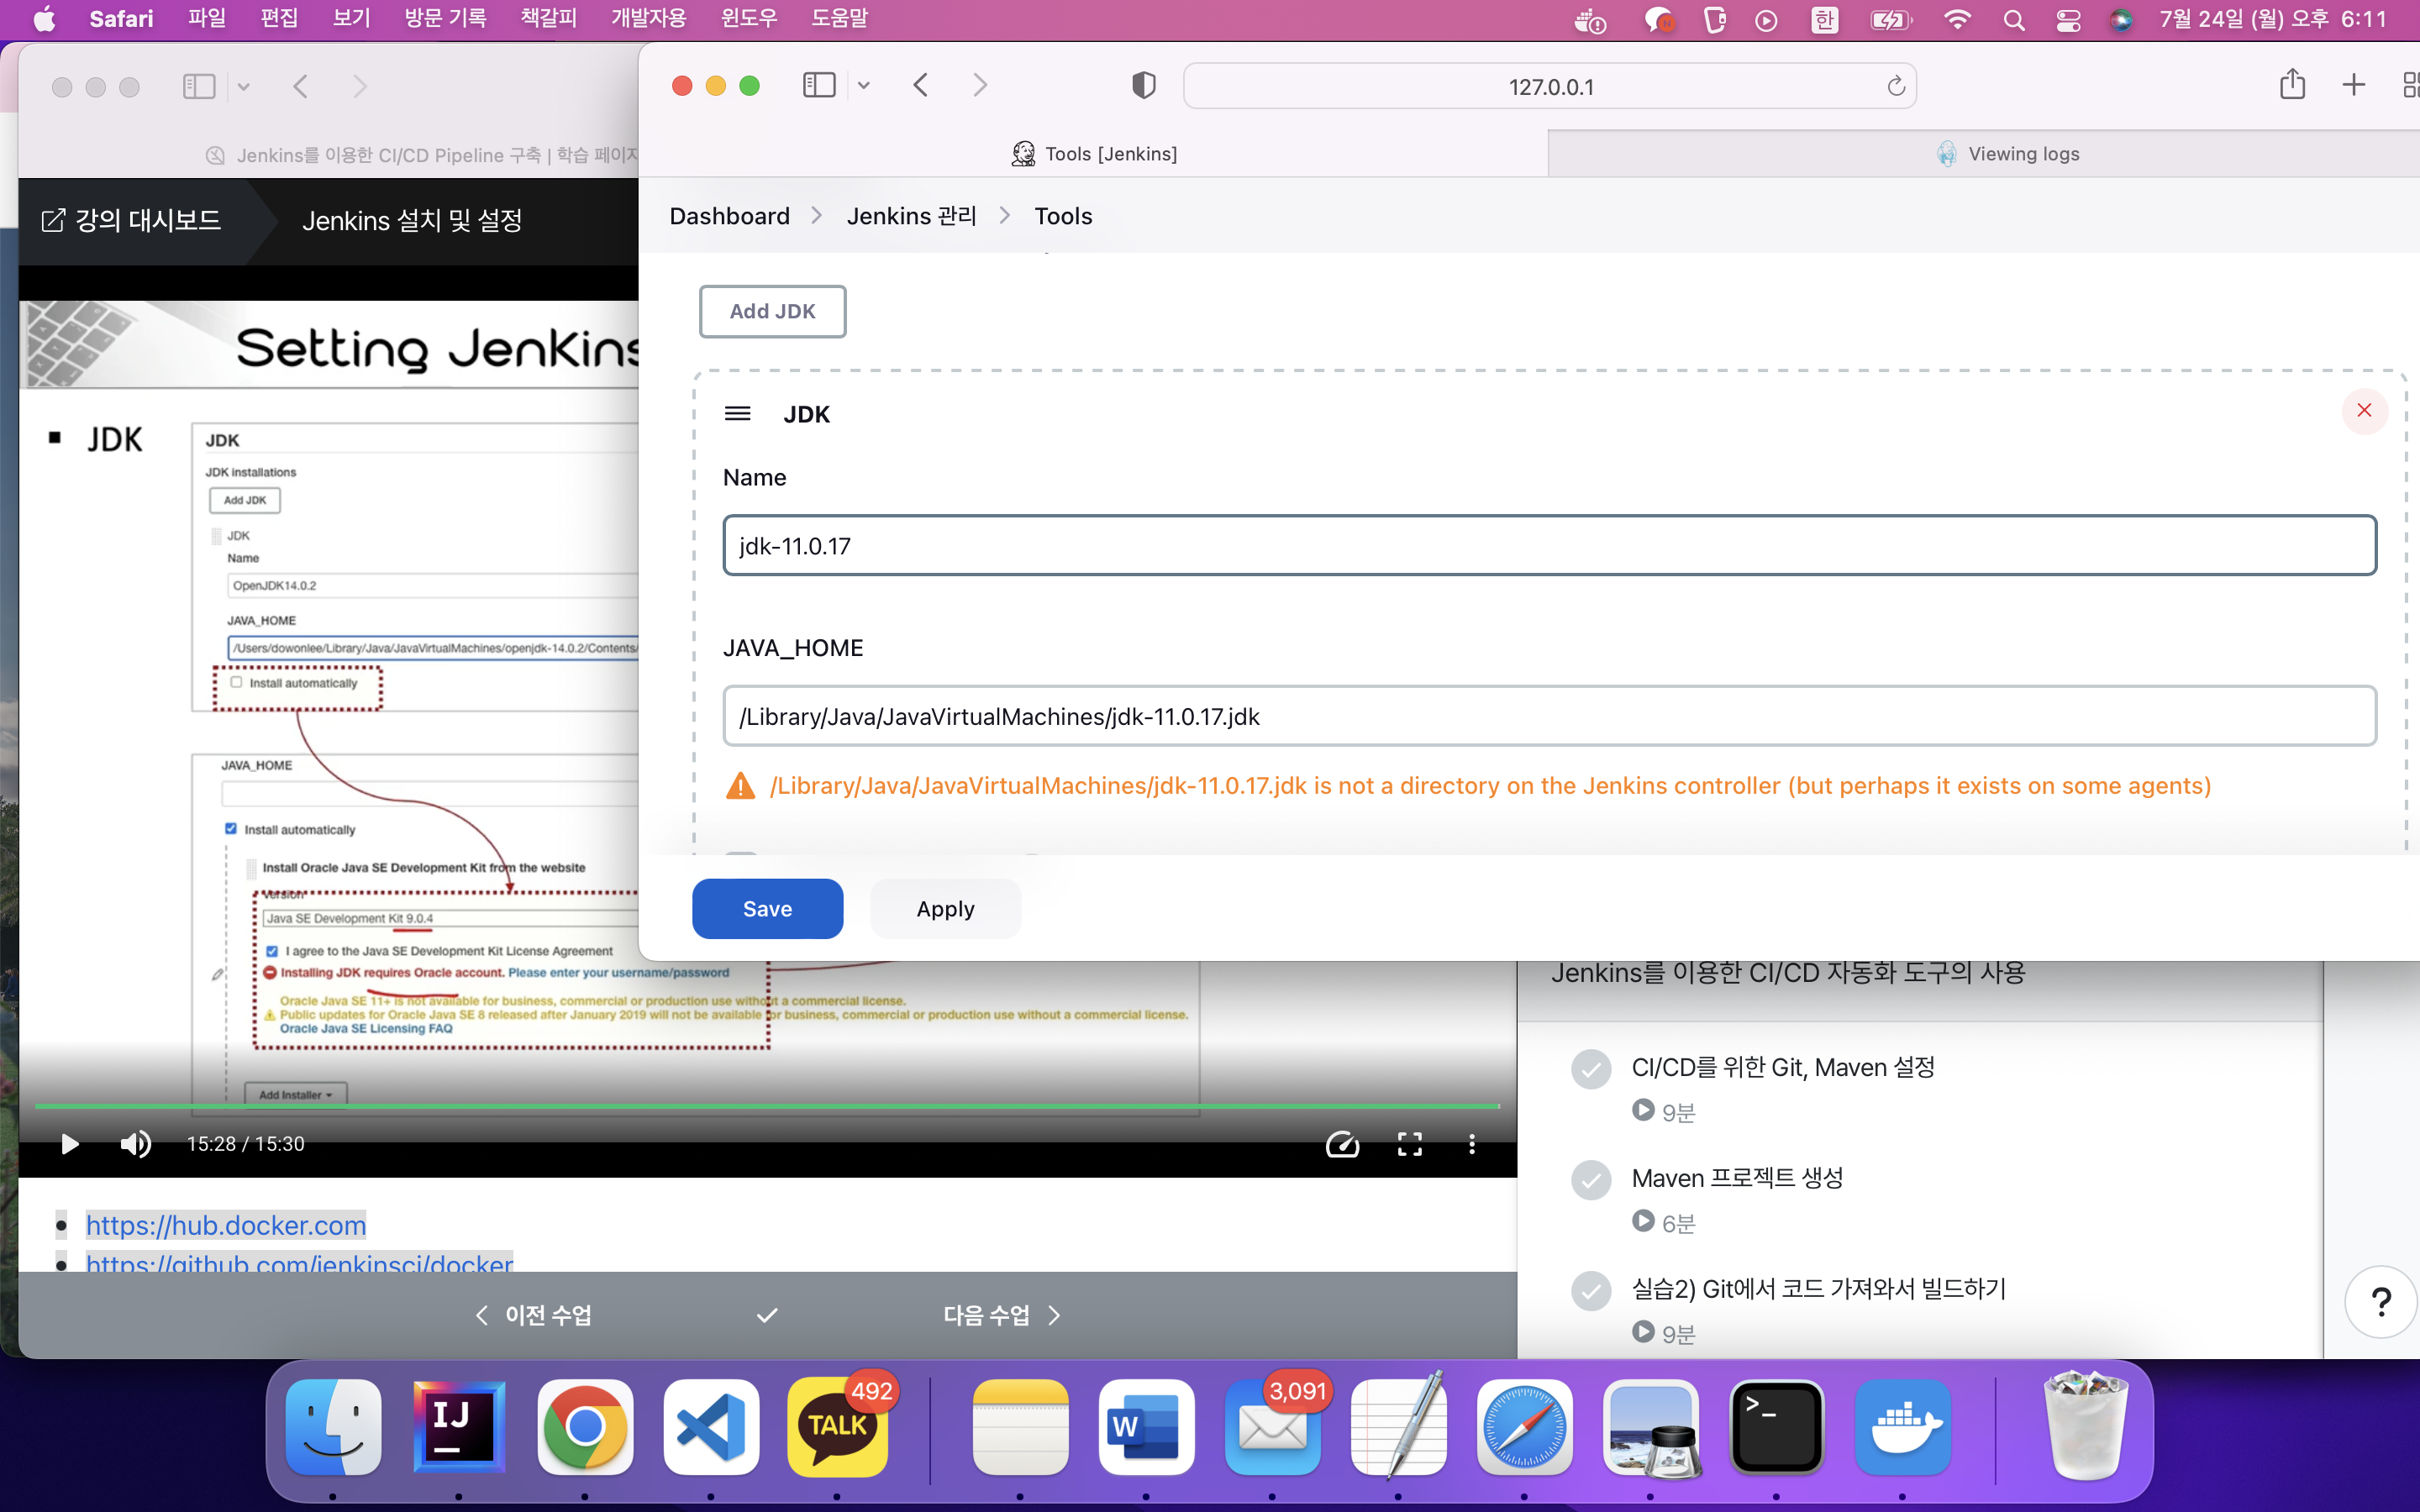Save the Jenkins tool configuration
The height and width of the screenshot is (1512, 2420).
click(767, 909)
